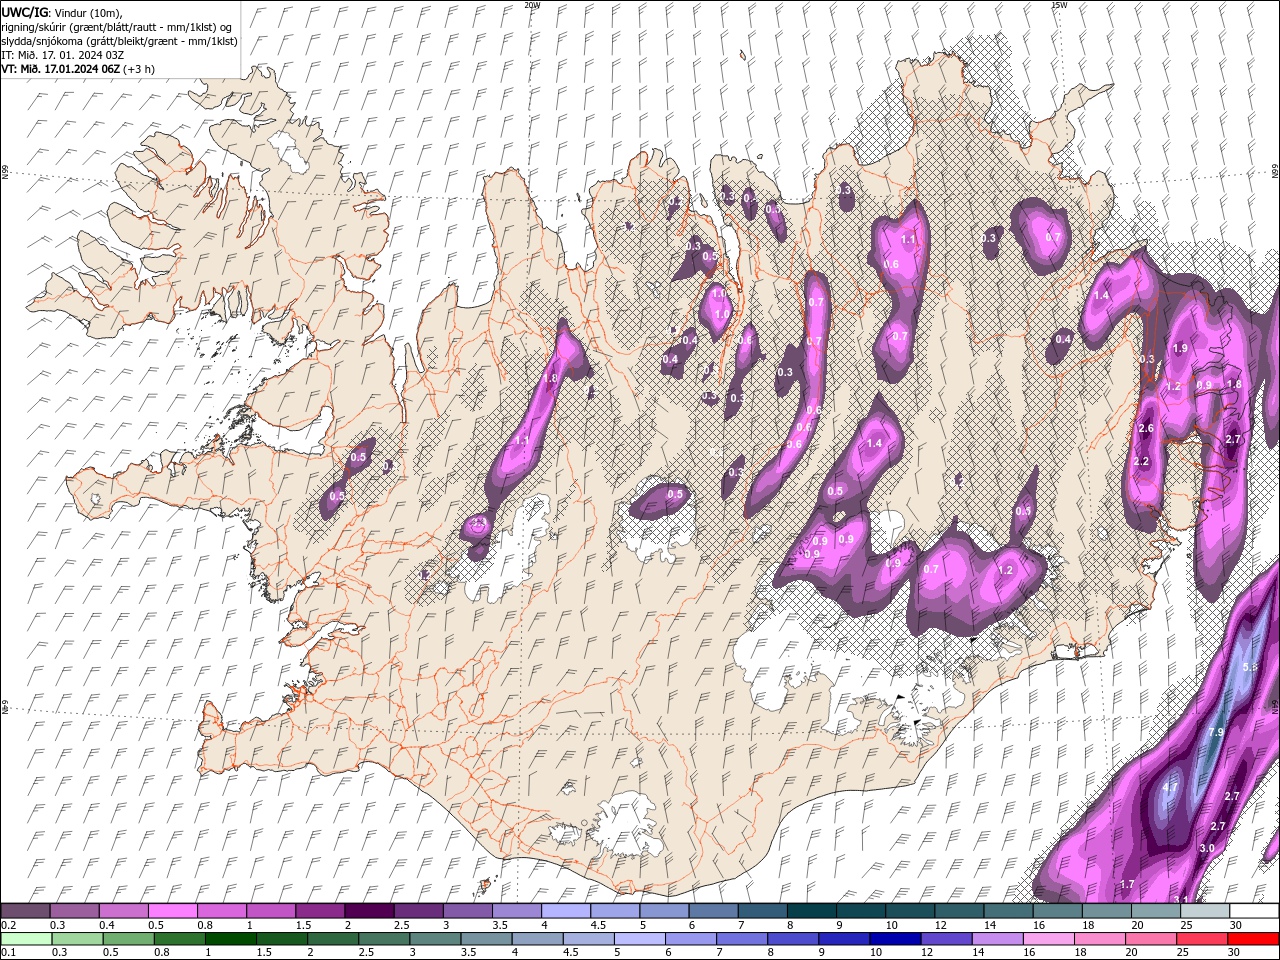This screenshot has width=1280, height=960.
Task: Click the lower legend swatch between 1 and 1.5
Action: 230,939
